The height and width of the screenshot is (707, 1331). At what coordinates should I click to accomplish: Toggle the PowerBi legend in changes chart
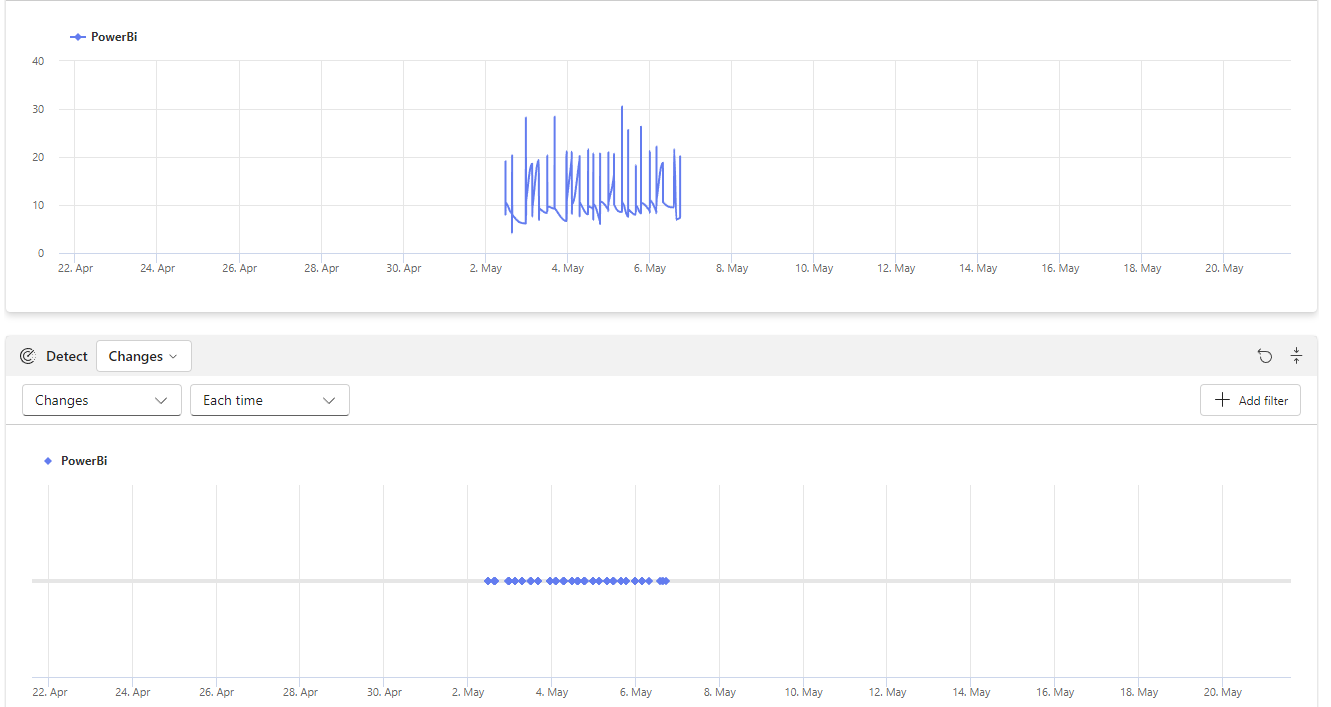[x=76, y=461]
